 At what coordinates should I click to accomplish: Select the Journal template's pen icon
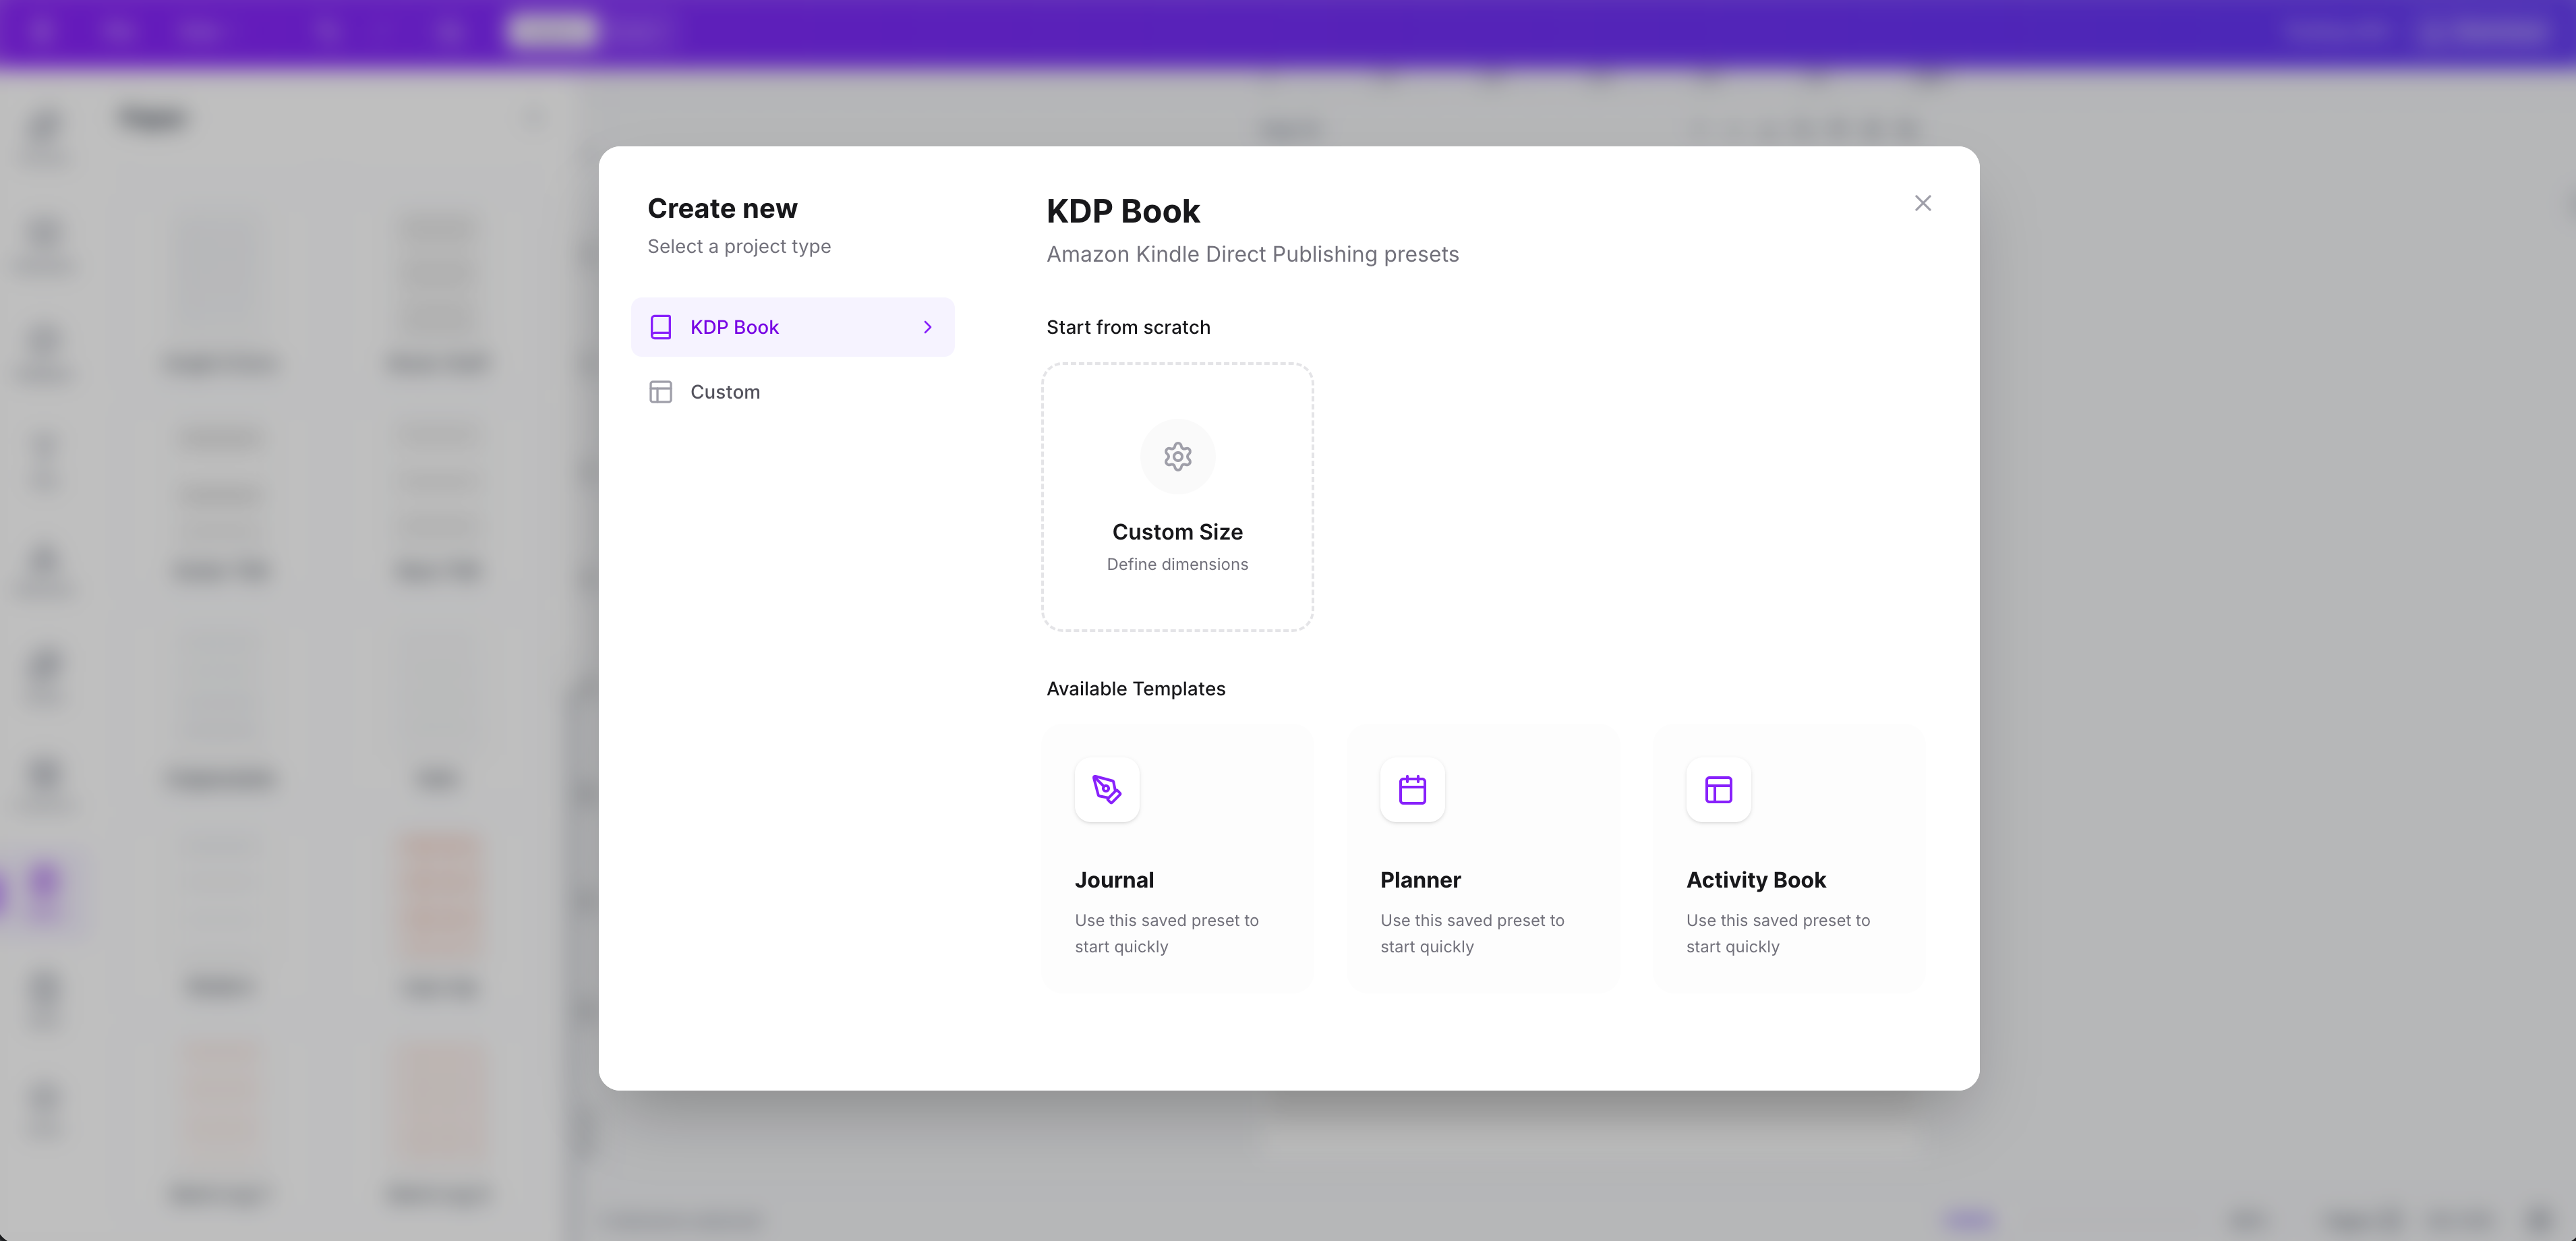point(1106,790)
